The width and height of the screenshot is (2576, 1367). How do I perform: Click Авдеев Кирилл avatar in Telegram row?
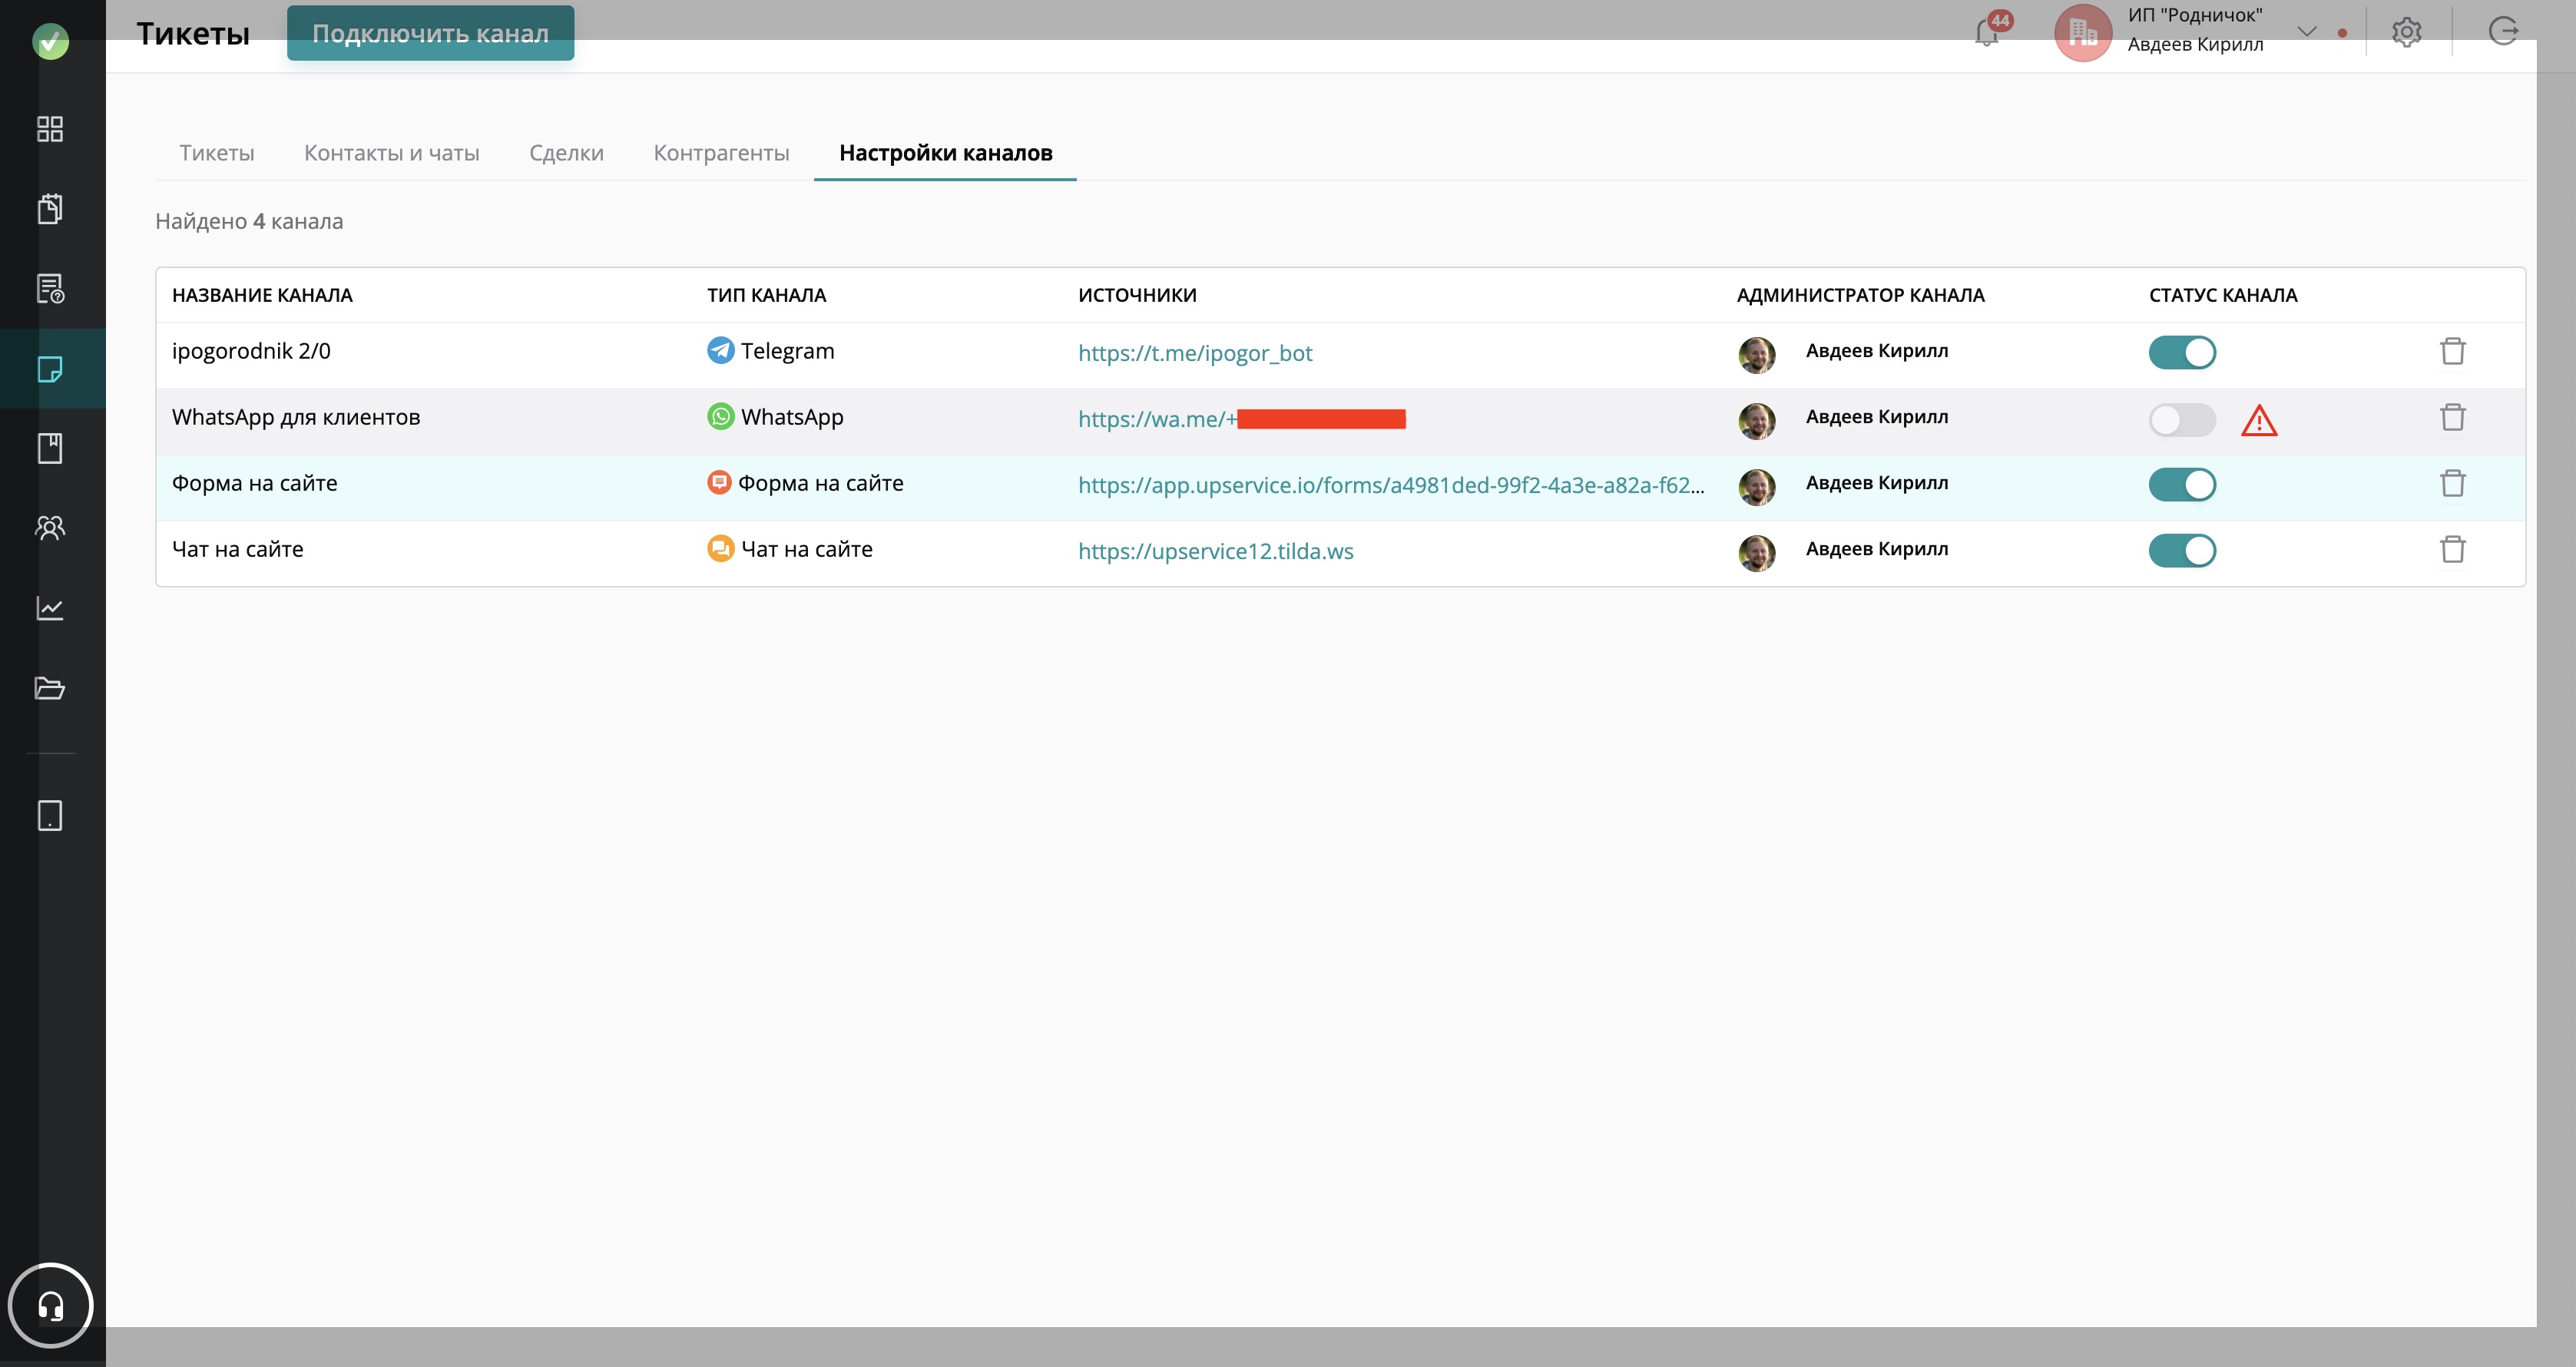point(1756,354)
